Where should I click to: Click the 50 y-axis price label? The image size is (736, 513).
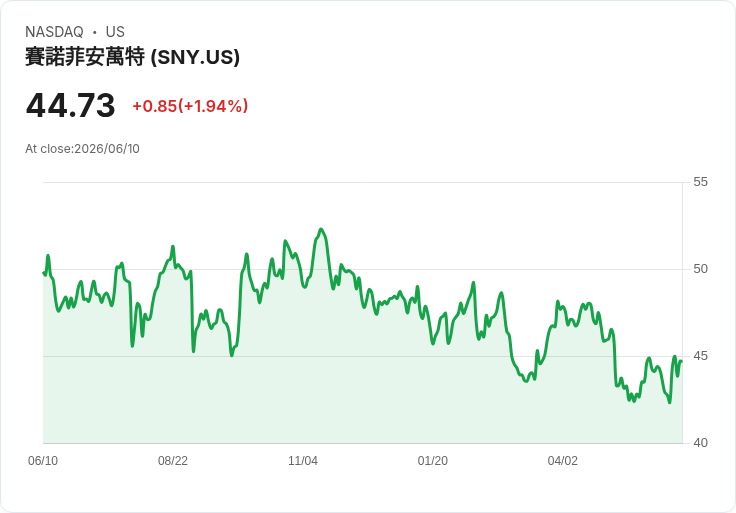(700, 269)
